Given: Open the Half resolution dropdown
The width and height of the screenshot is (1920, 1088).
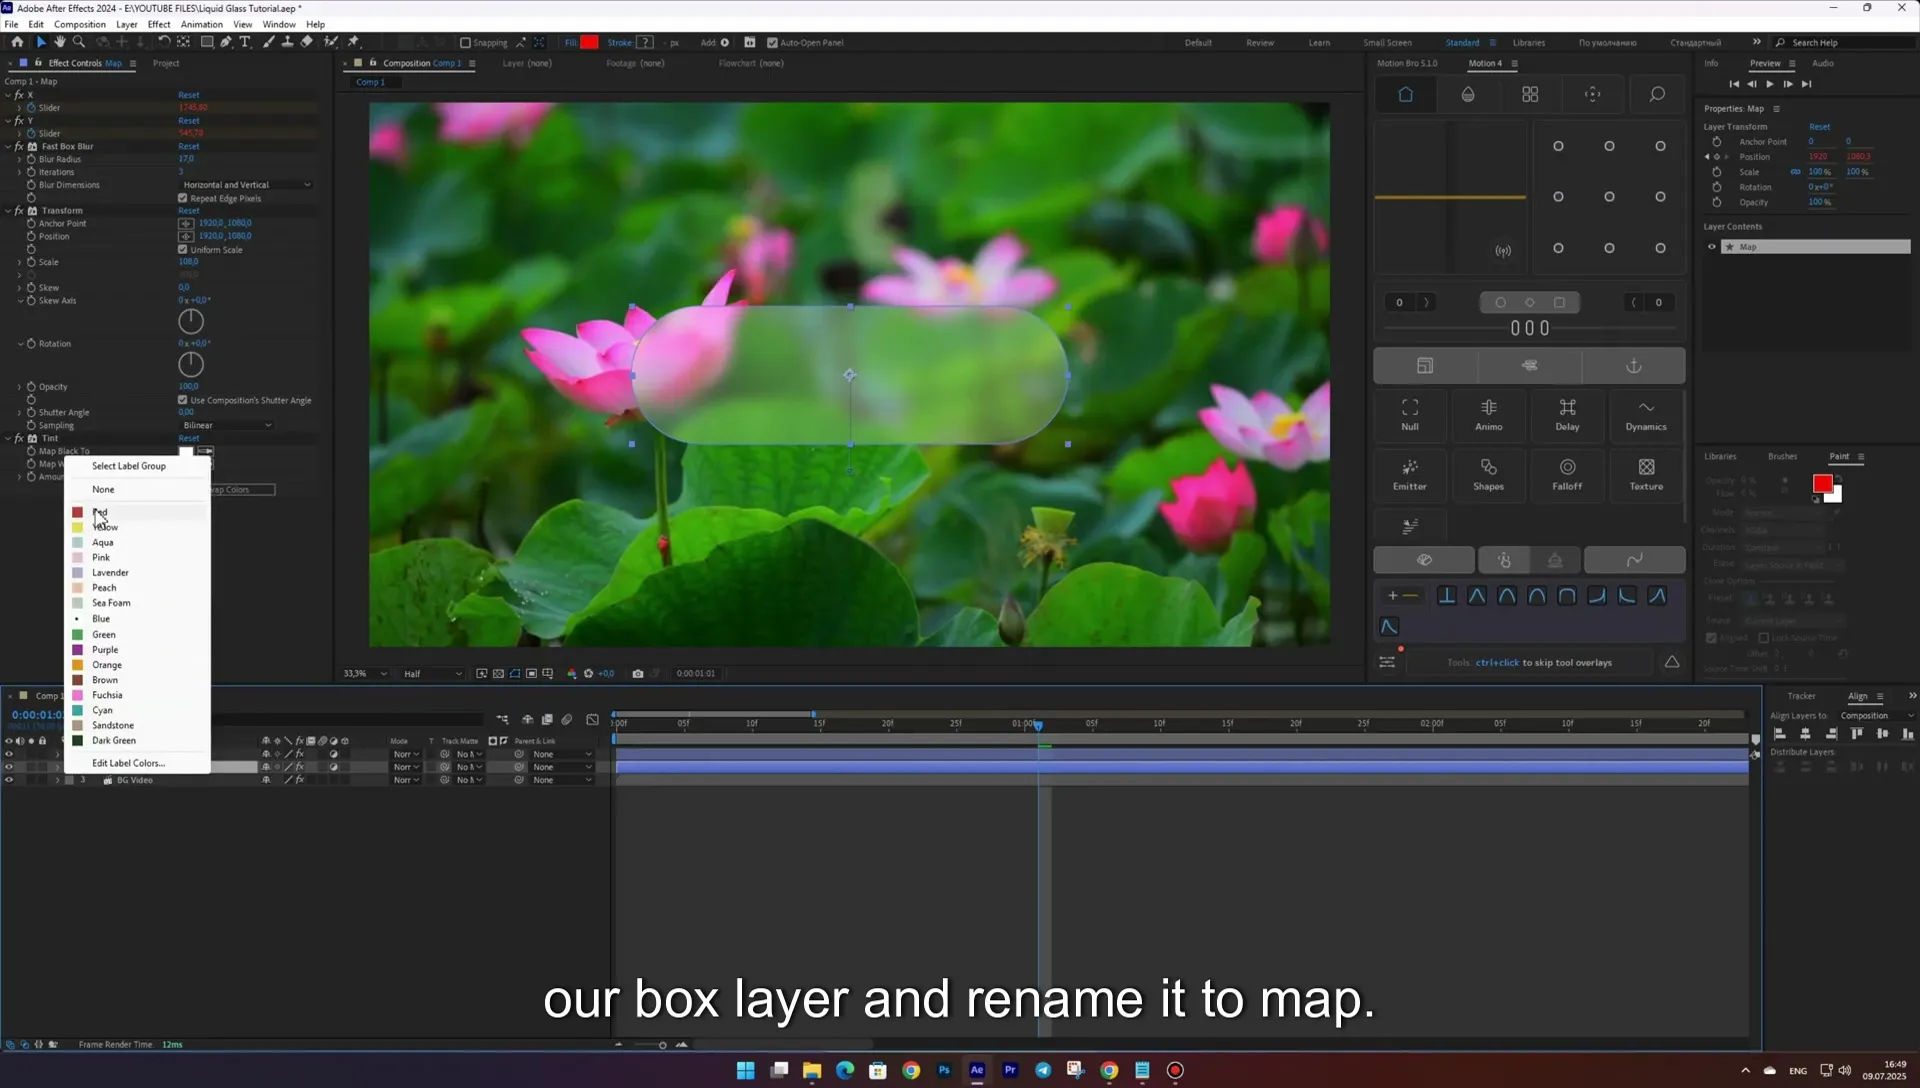Looking at the screenshot, I should click(x=432, y=674).
